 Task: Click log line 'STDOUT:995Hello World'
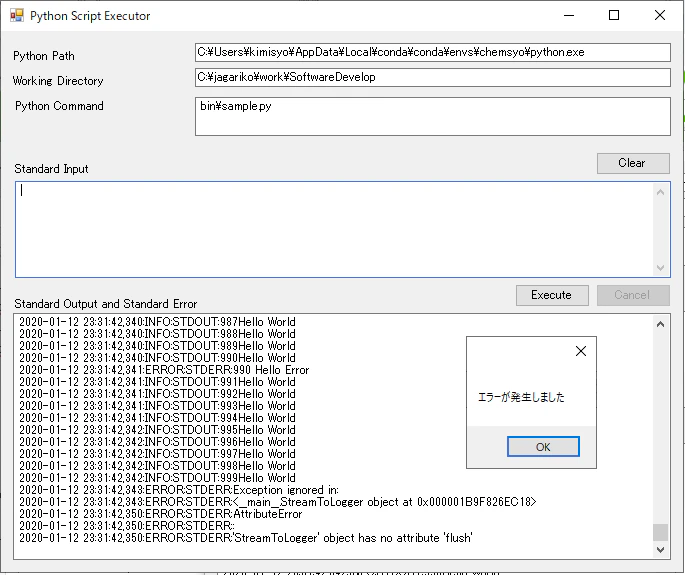click(x=157, y=430)
